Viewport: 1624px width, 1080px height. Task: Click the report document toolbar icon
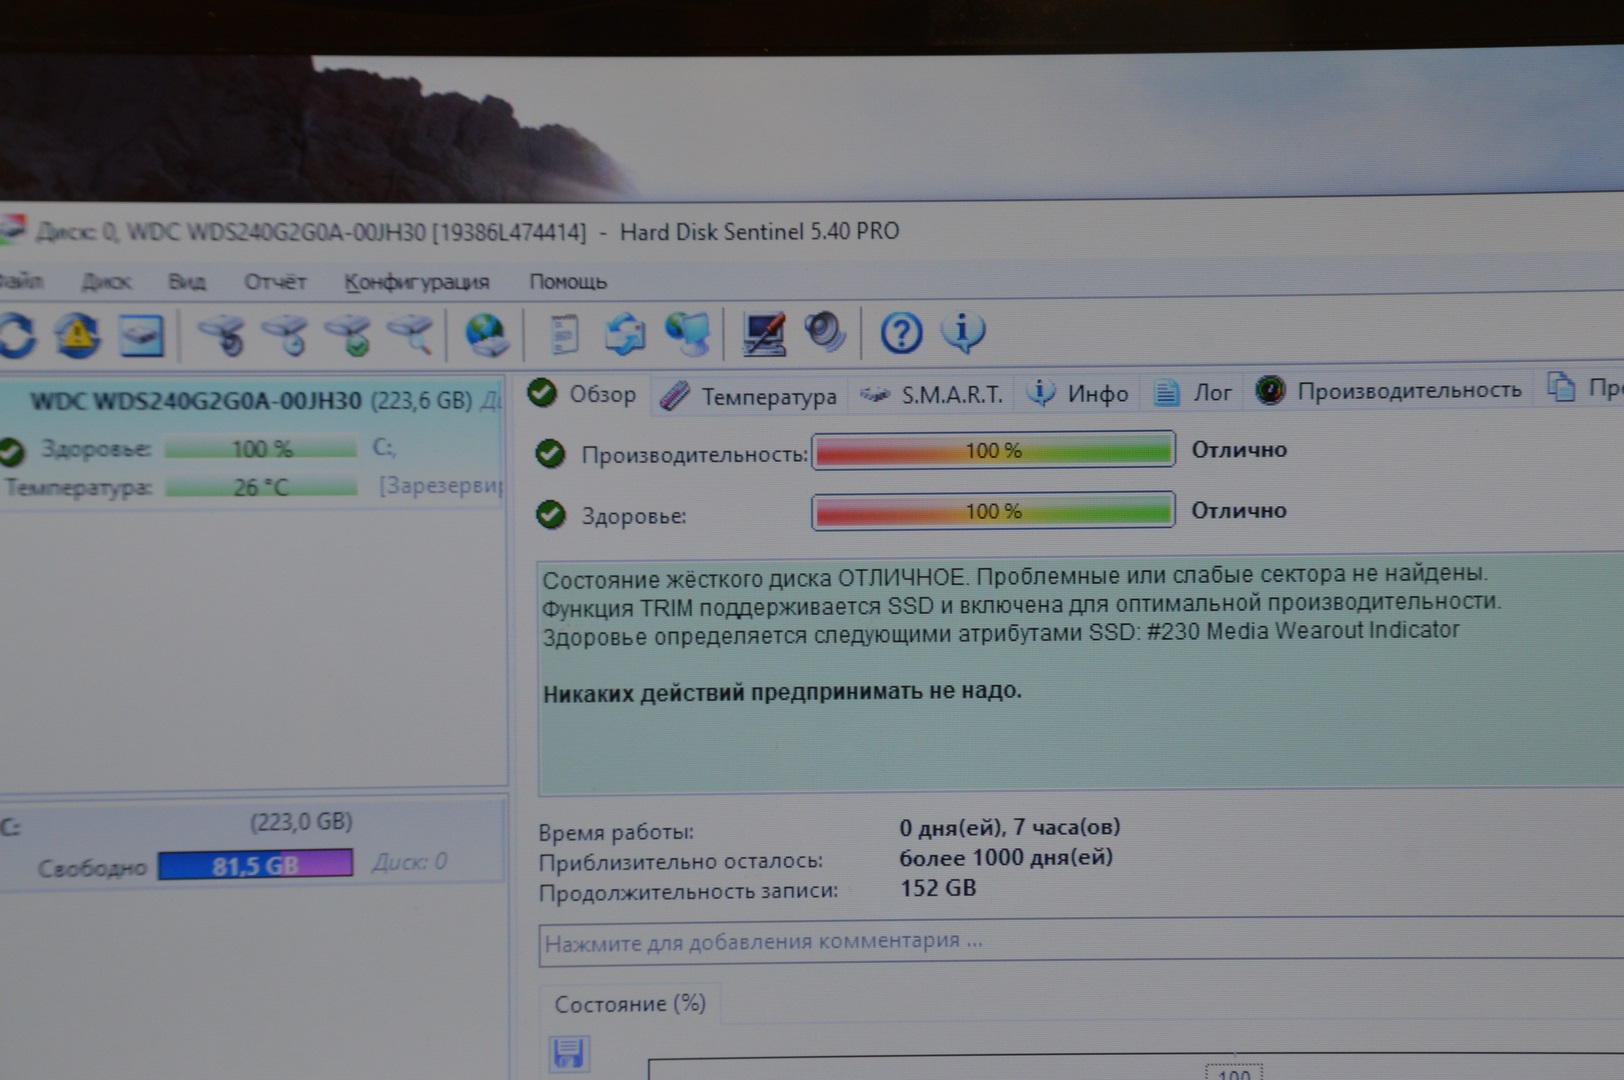pos(565,335)
